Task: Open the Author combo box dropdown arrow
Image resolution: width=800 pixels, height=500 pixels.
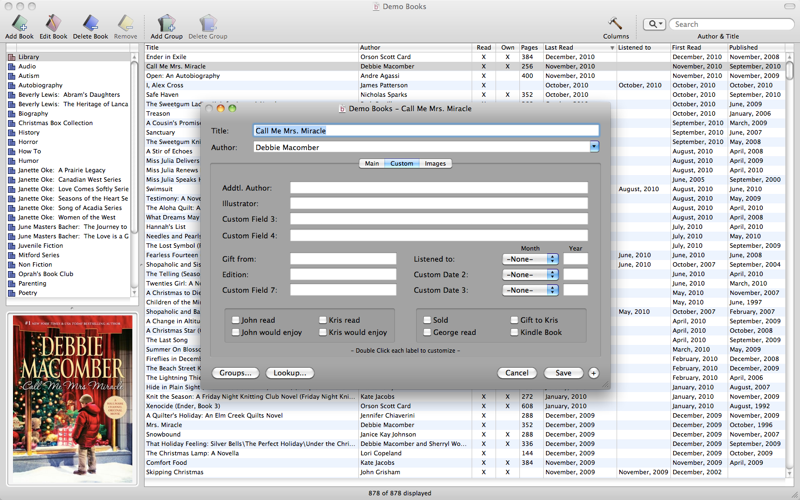Action: point(594,147)
